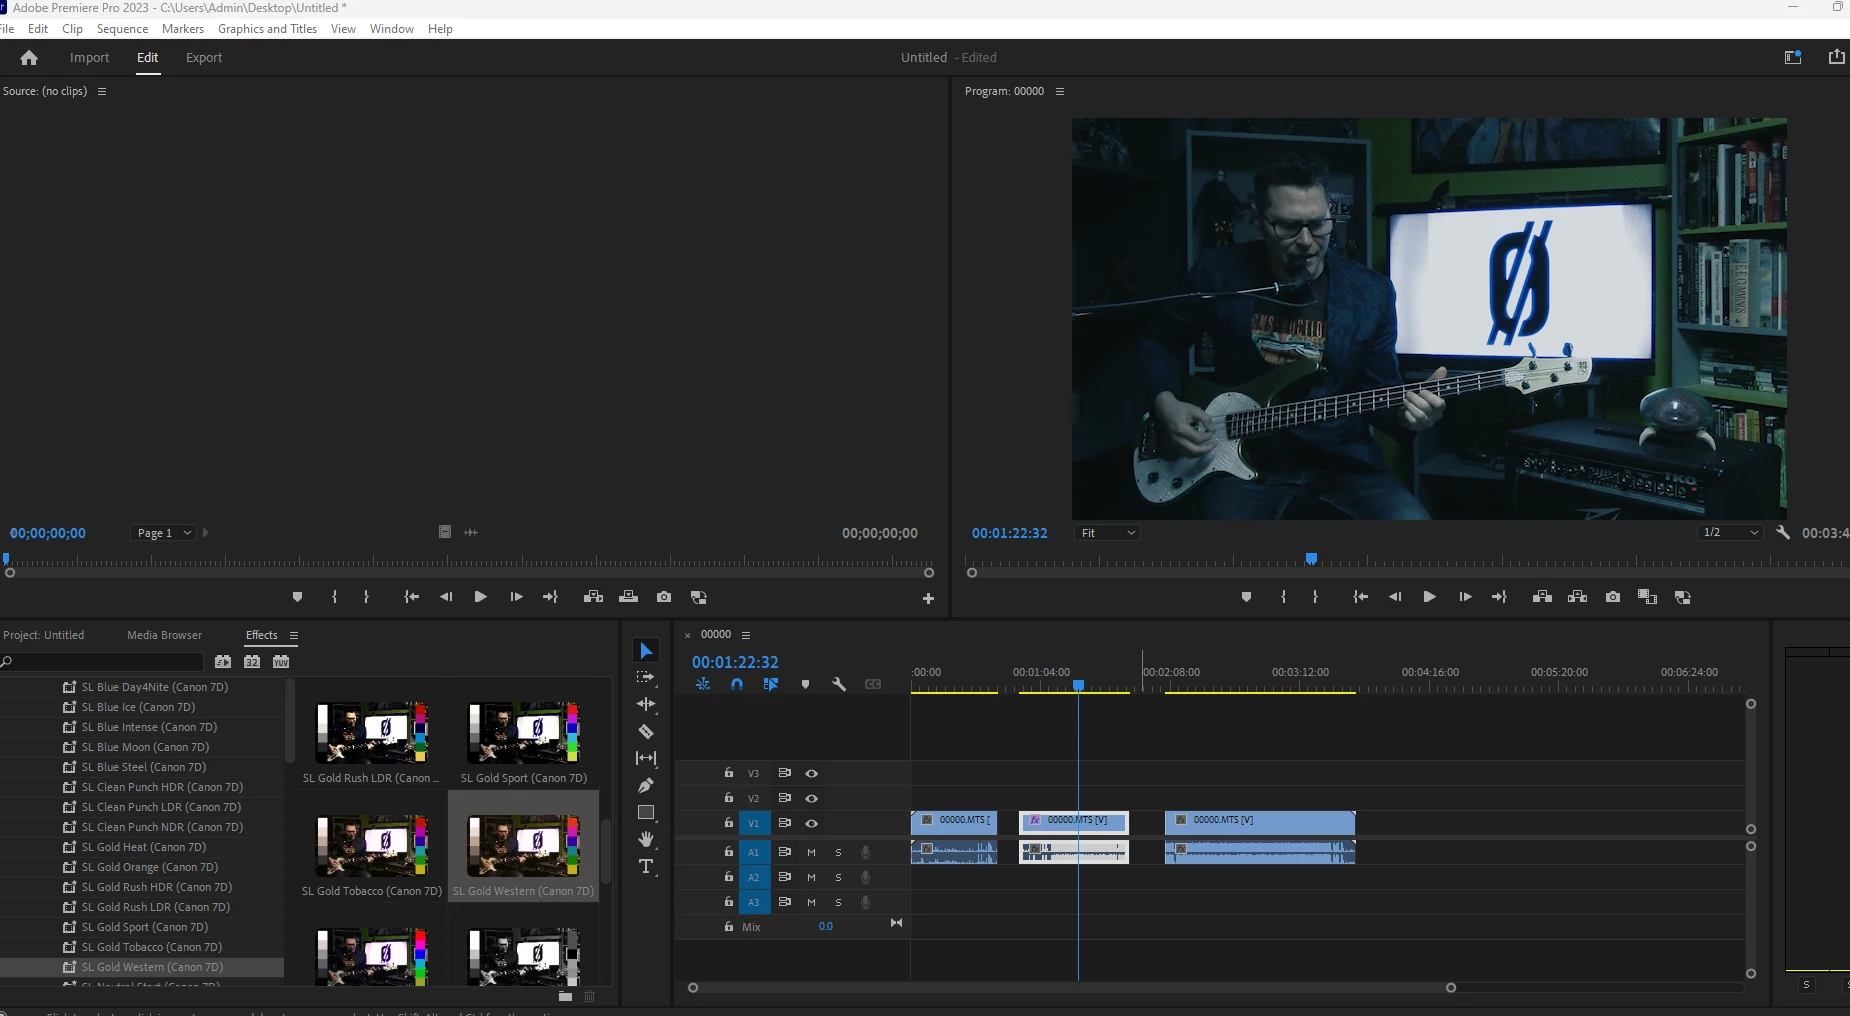Select the Track Select Forward tool

tap(646, 677)
